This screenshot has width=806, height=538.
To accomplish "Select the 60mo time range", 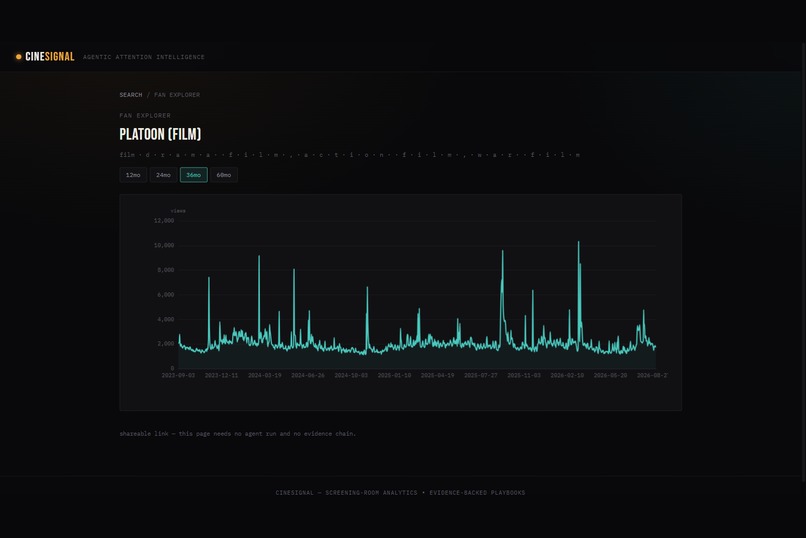I will pyautogui.click(x=224, y=175).
